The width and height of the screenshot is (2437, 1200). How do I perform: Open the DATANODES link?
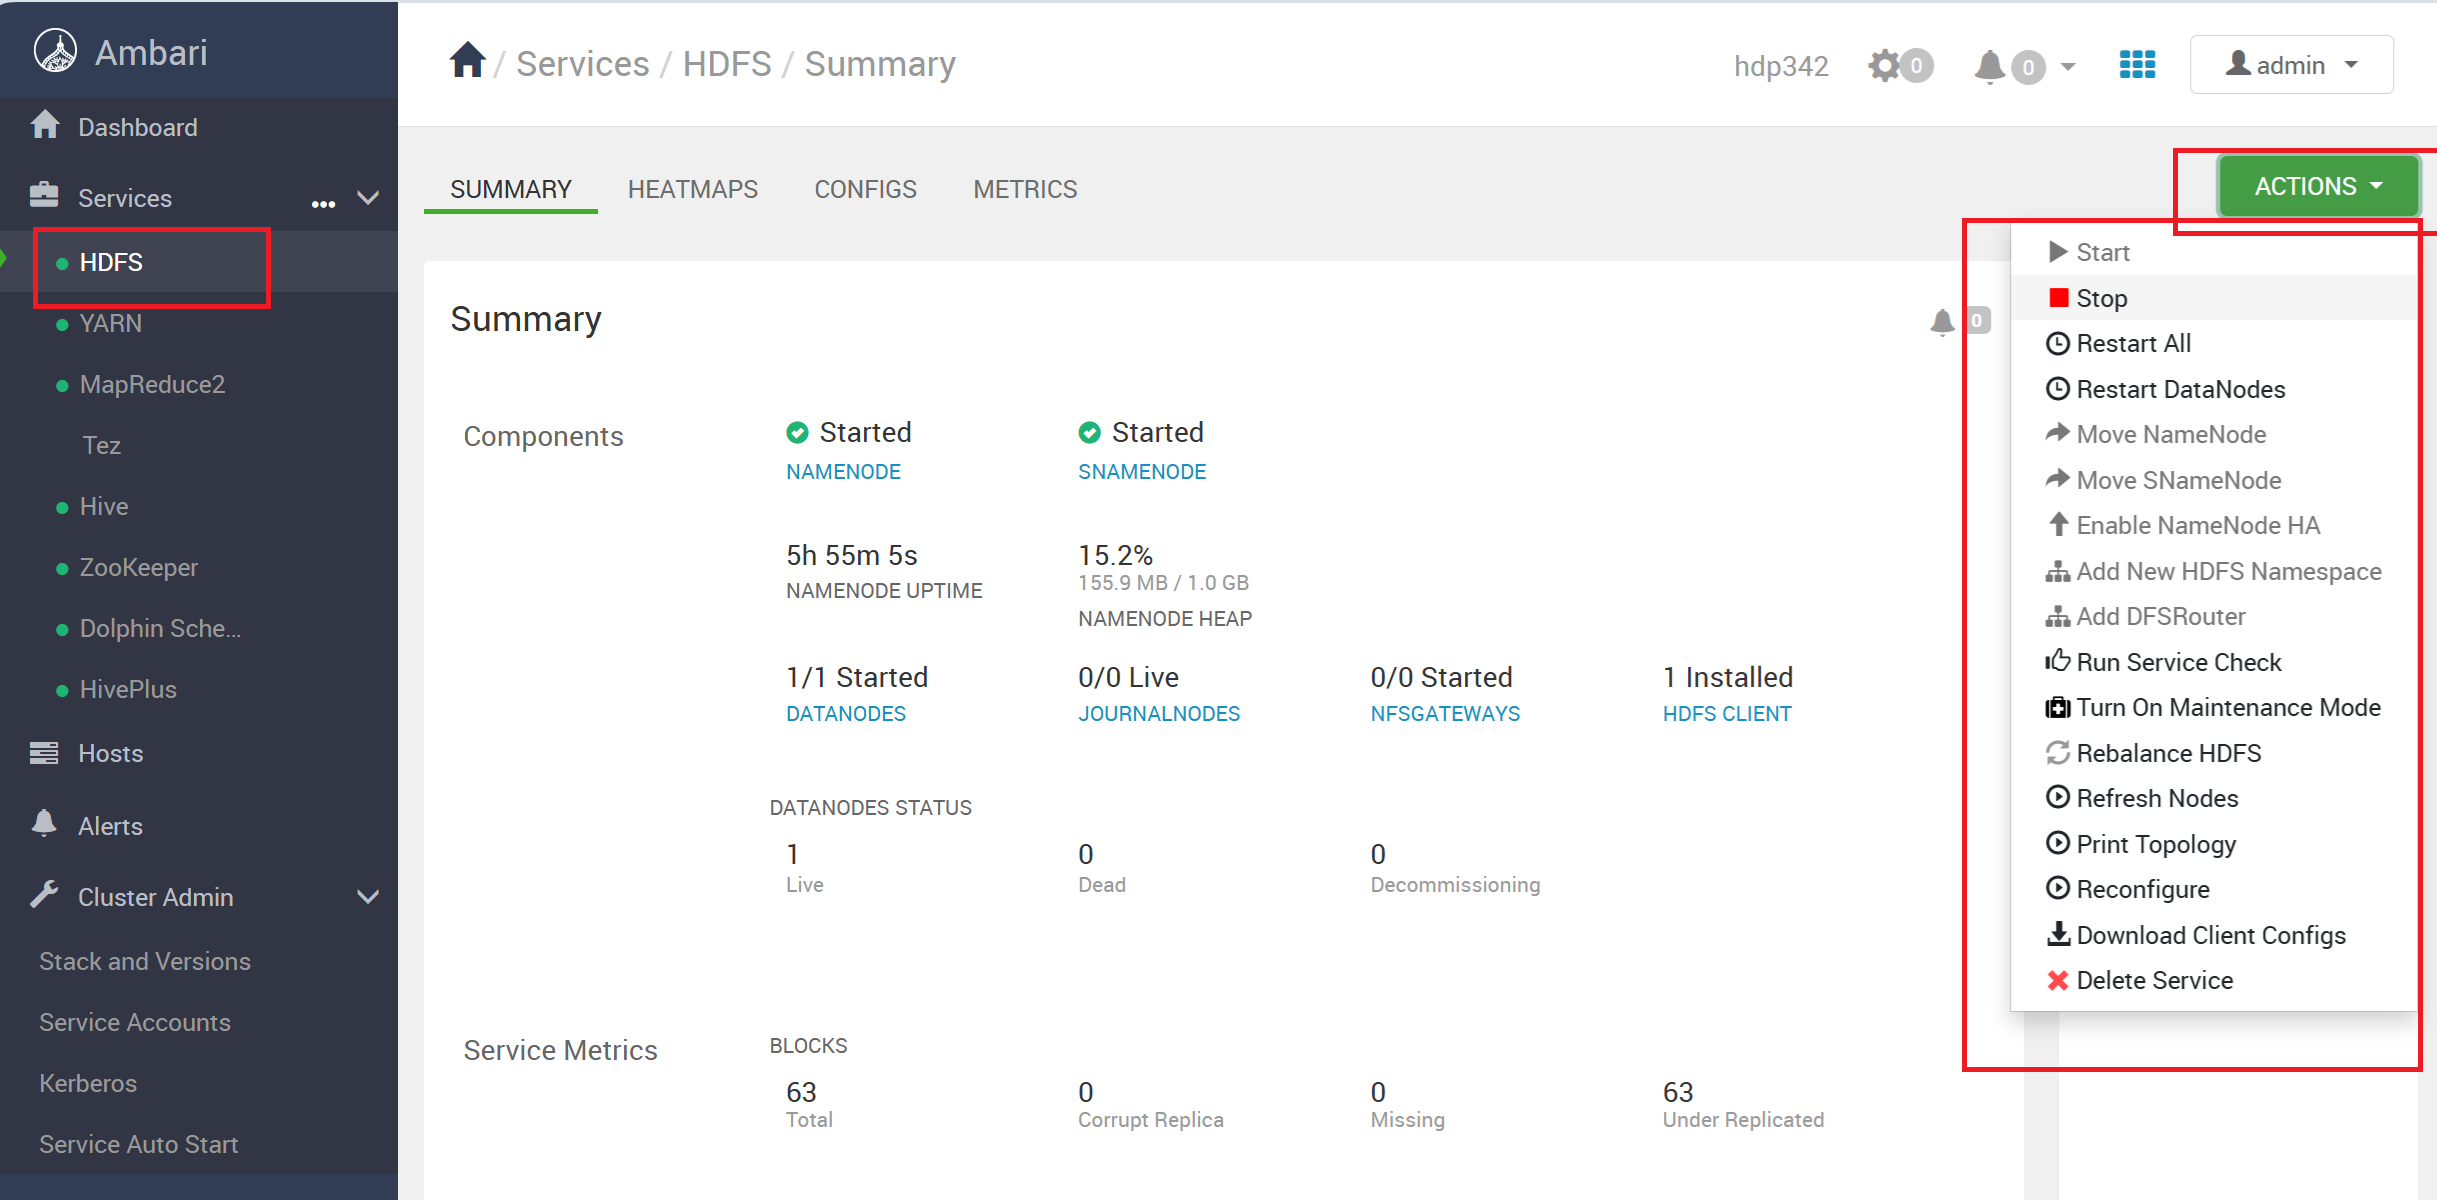tap(846, 714)
